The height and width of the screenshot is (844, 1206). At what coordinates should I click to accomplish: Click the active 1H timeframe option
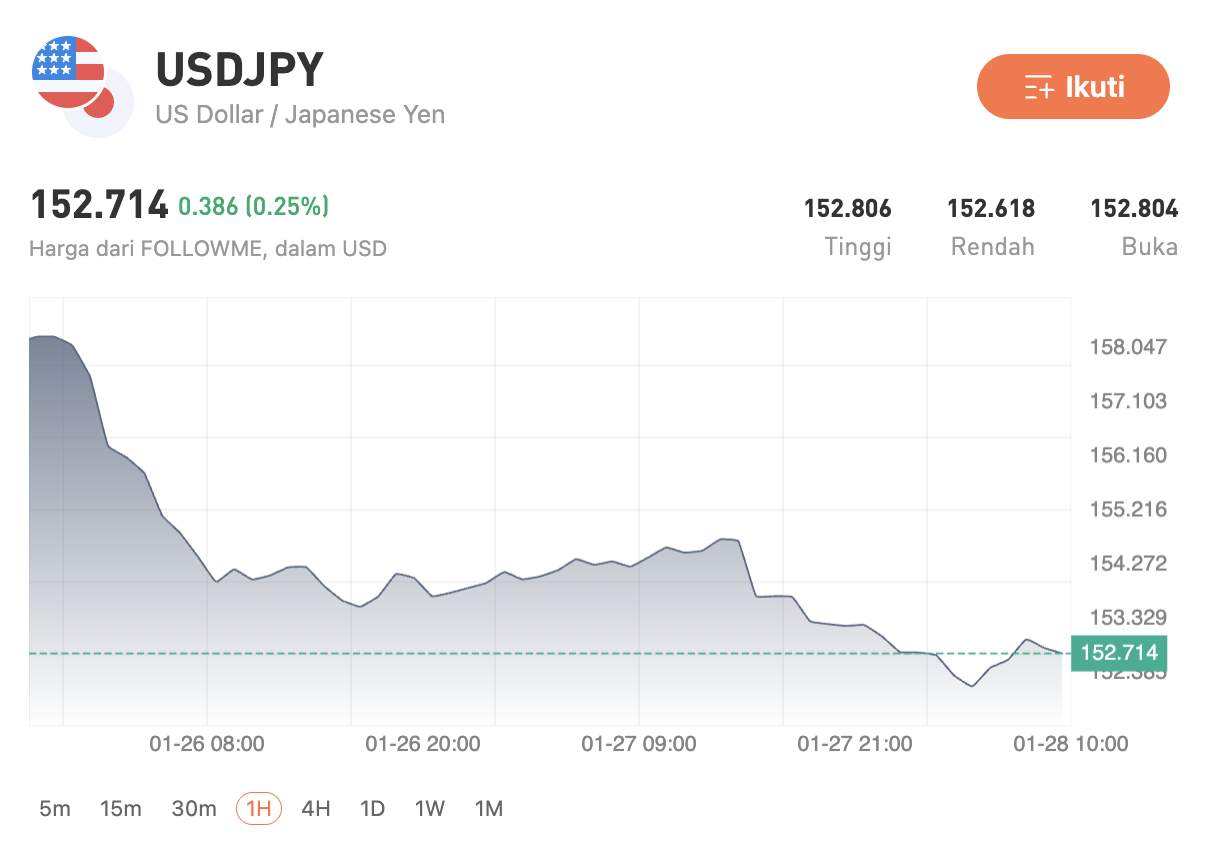point(257,809)
